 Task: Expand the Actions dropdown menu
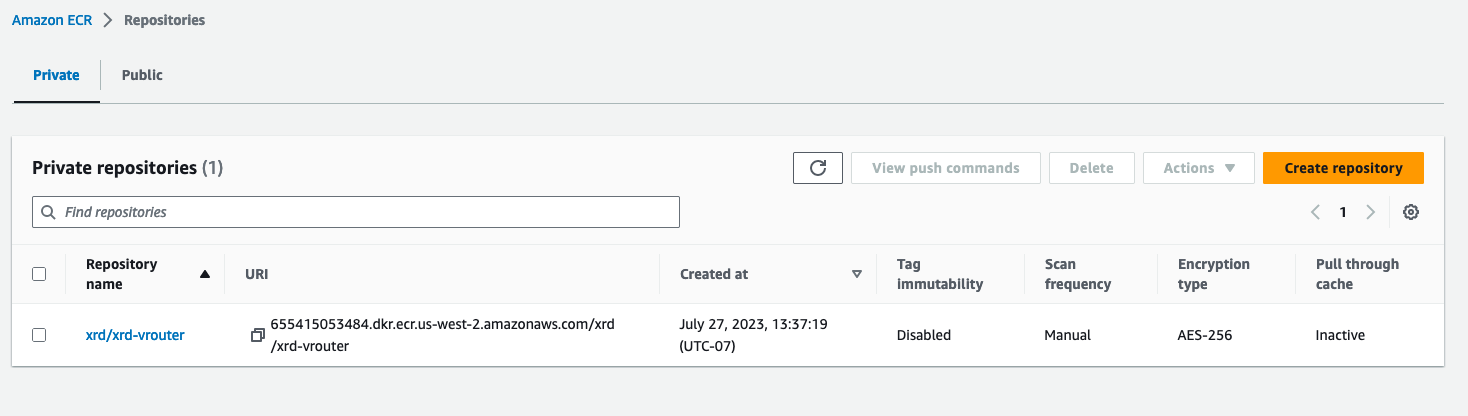[x=1198, y=168]
